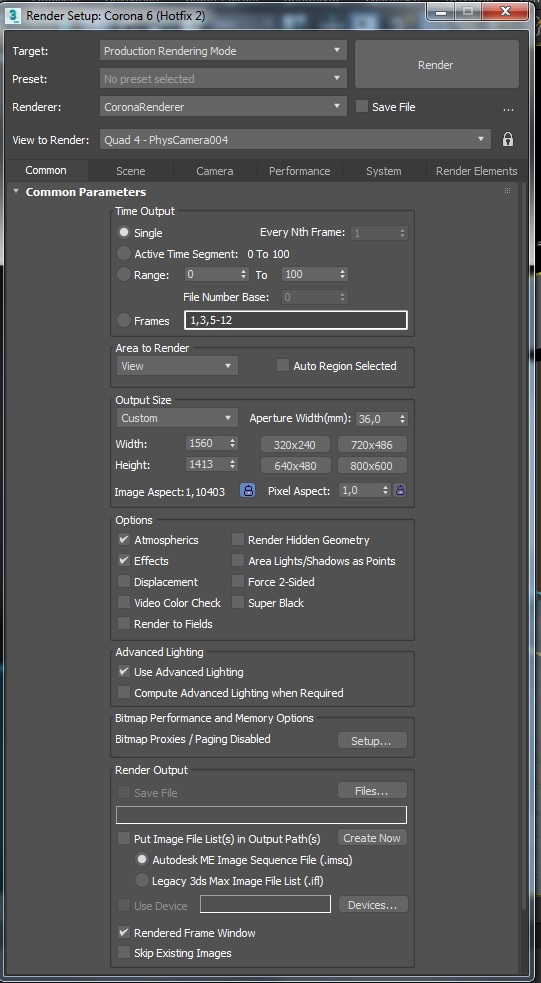541x983 pixels.
Task: Choose the 320x240 preset size
Action: click(296, 444)
